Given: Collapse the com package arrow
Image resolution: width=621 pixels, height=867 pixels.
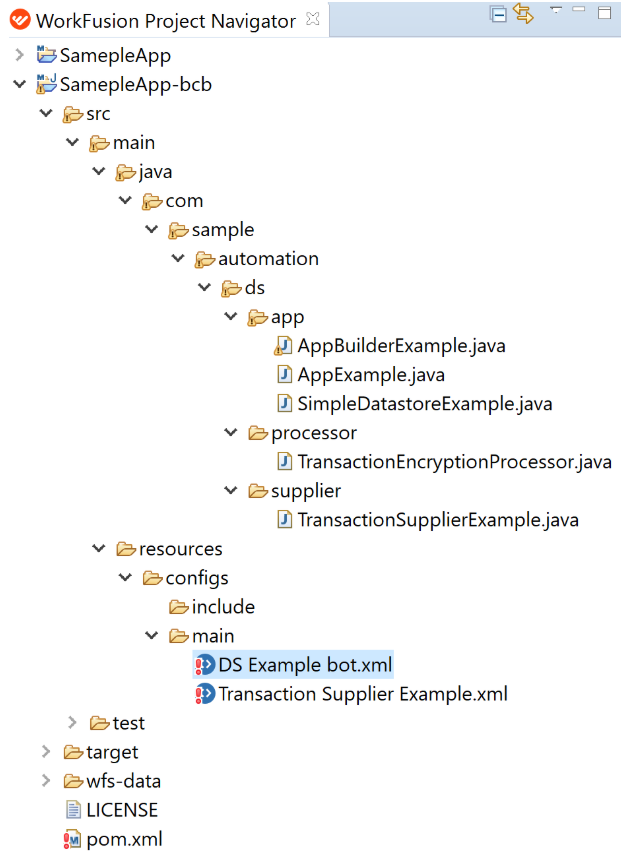Looking at the screenshot, I should click(x=126, y=200).
